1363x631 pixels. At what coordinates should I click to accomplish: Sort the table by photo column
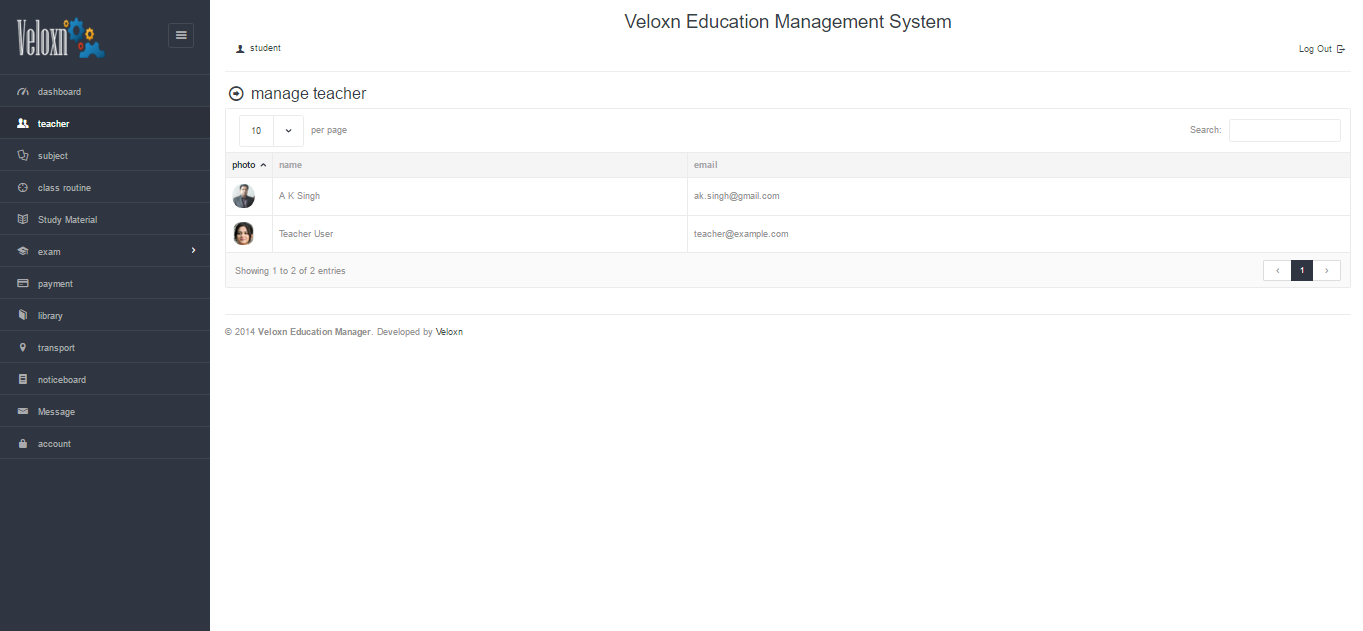click(x=249, y=165)
